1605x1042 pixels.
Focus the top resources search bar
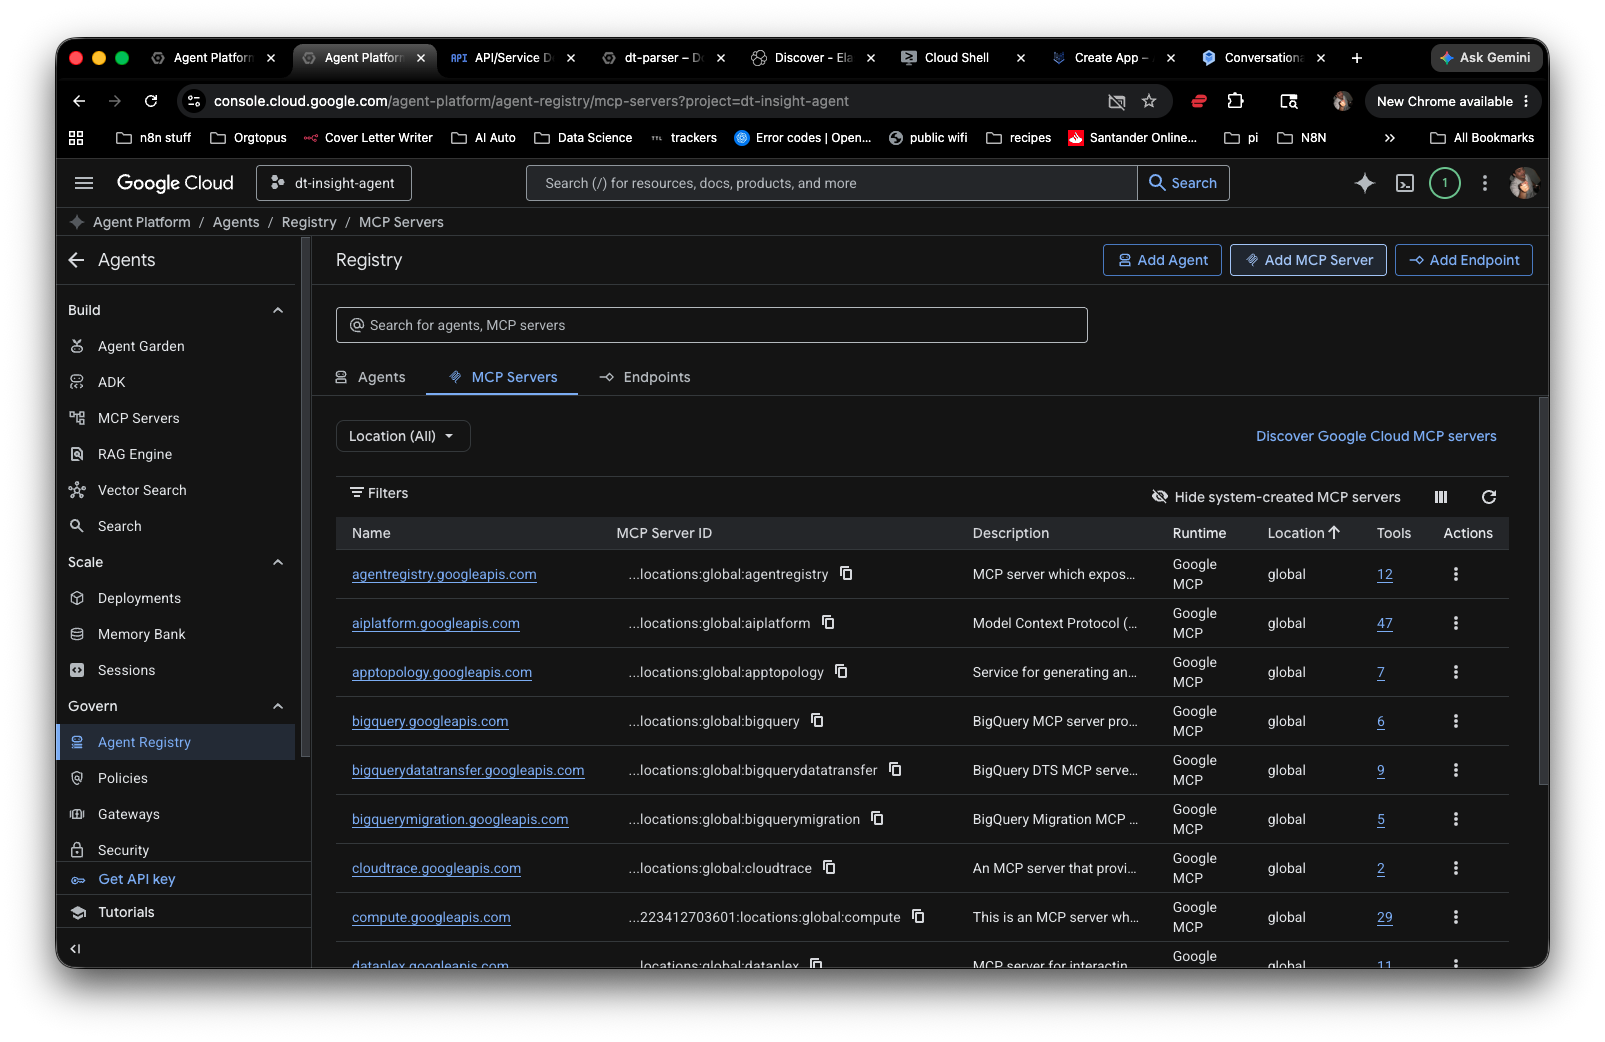pyautogui.click(x=831, y=183)
